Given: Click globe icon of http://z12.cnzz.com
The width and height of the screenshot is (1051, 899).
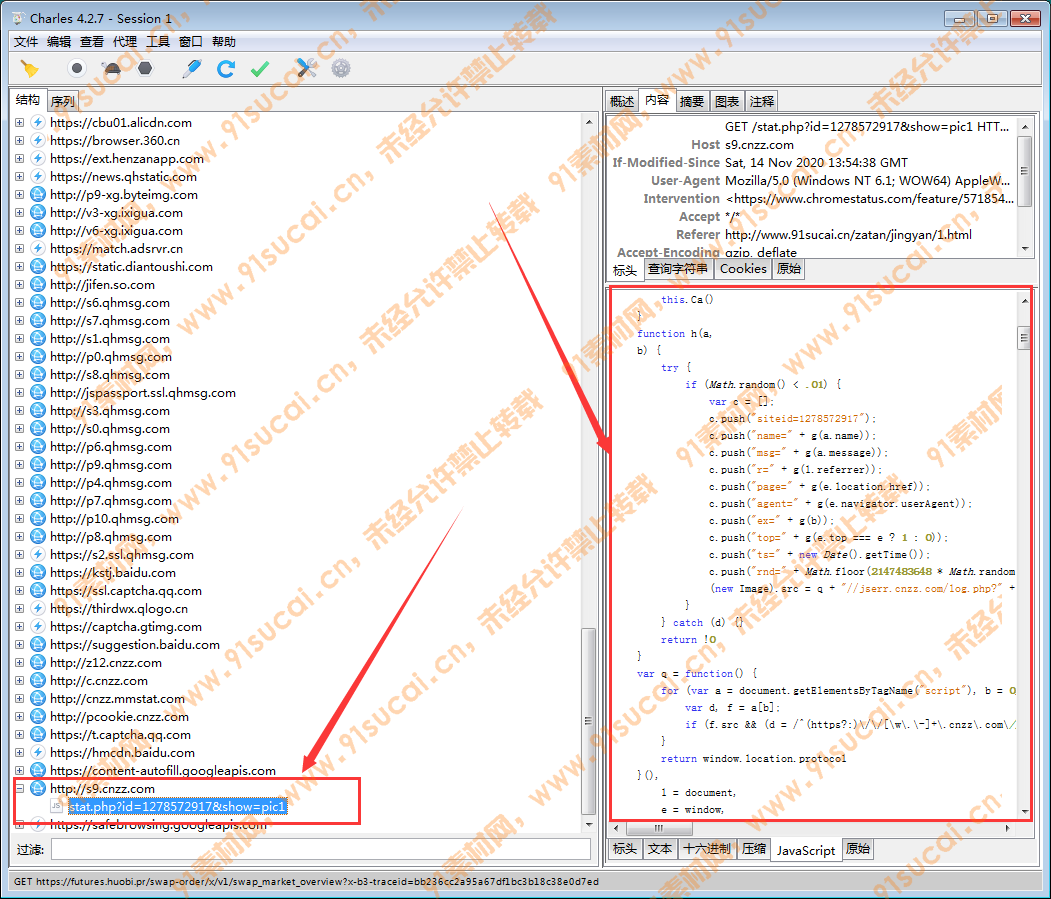Looking at the screenshot, I should (38, 662).
